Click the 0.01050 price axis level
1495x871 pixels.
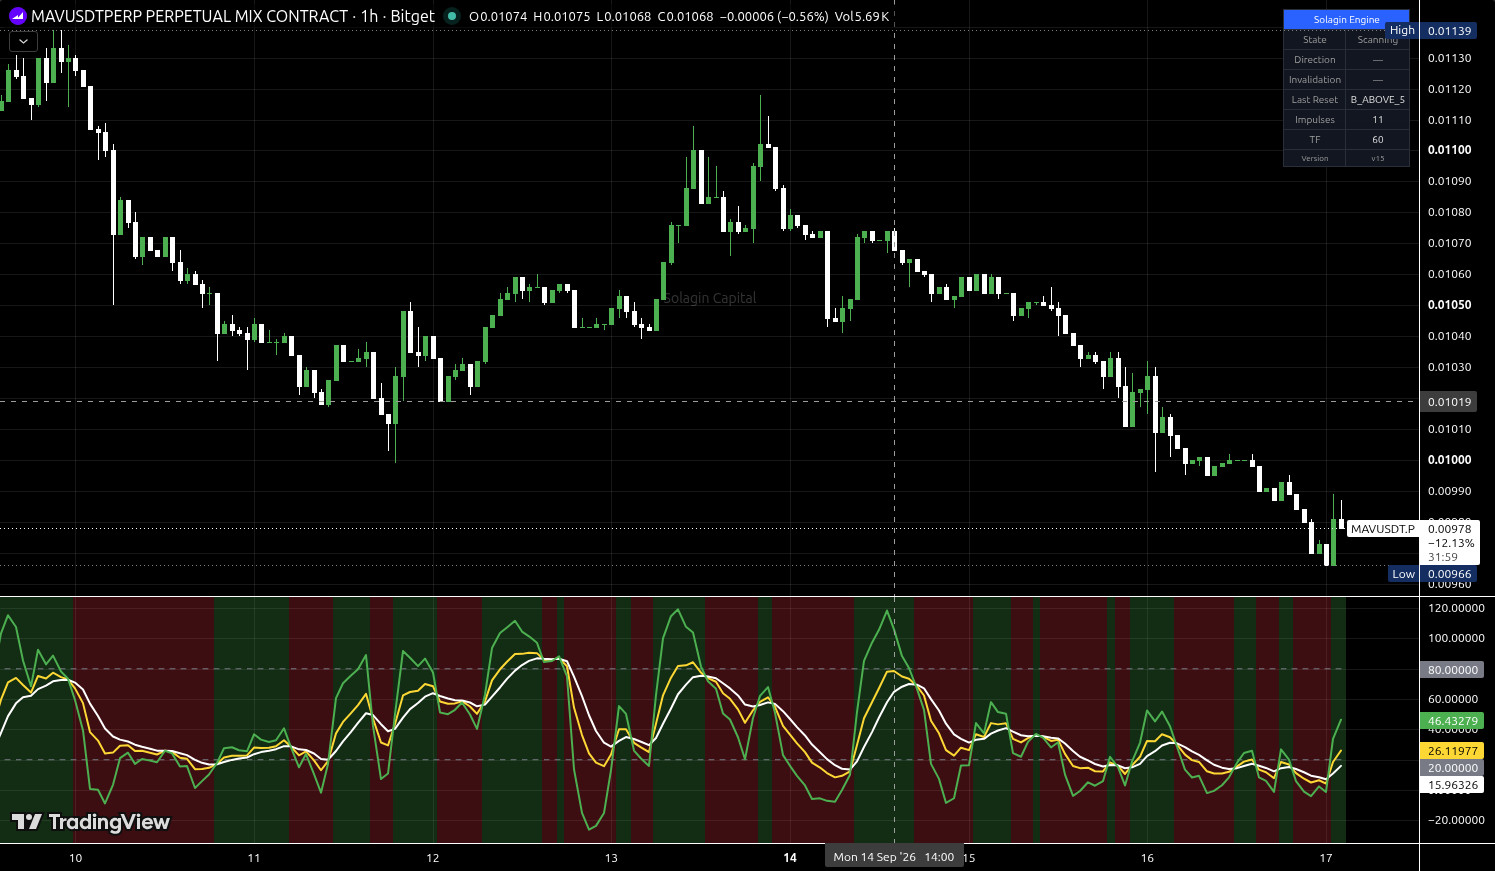(x=1449, y=305)
